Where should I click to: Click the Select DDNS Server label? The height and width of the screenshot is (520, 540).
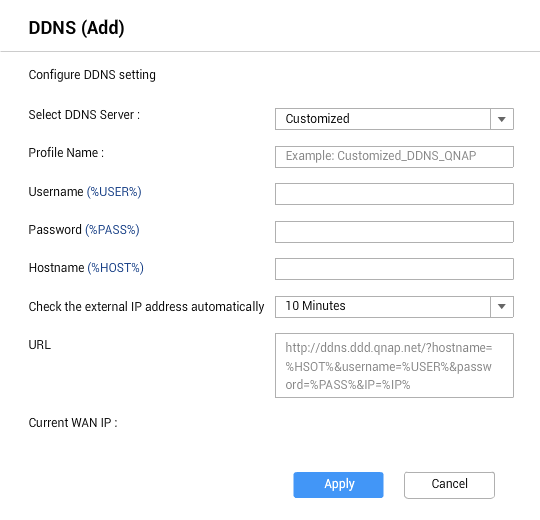84,115
